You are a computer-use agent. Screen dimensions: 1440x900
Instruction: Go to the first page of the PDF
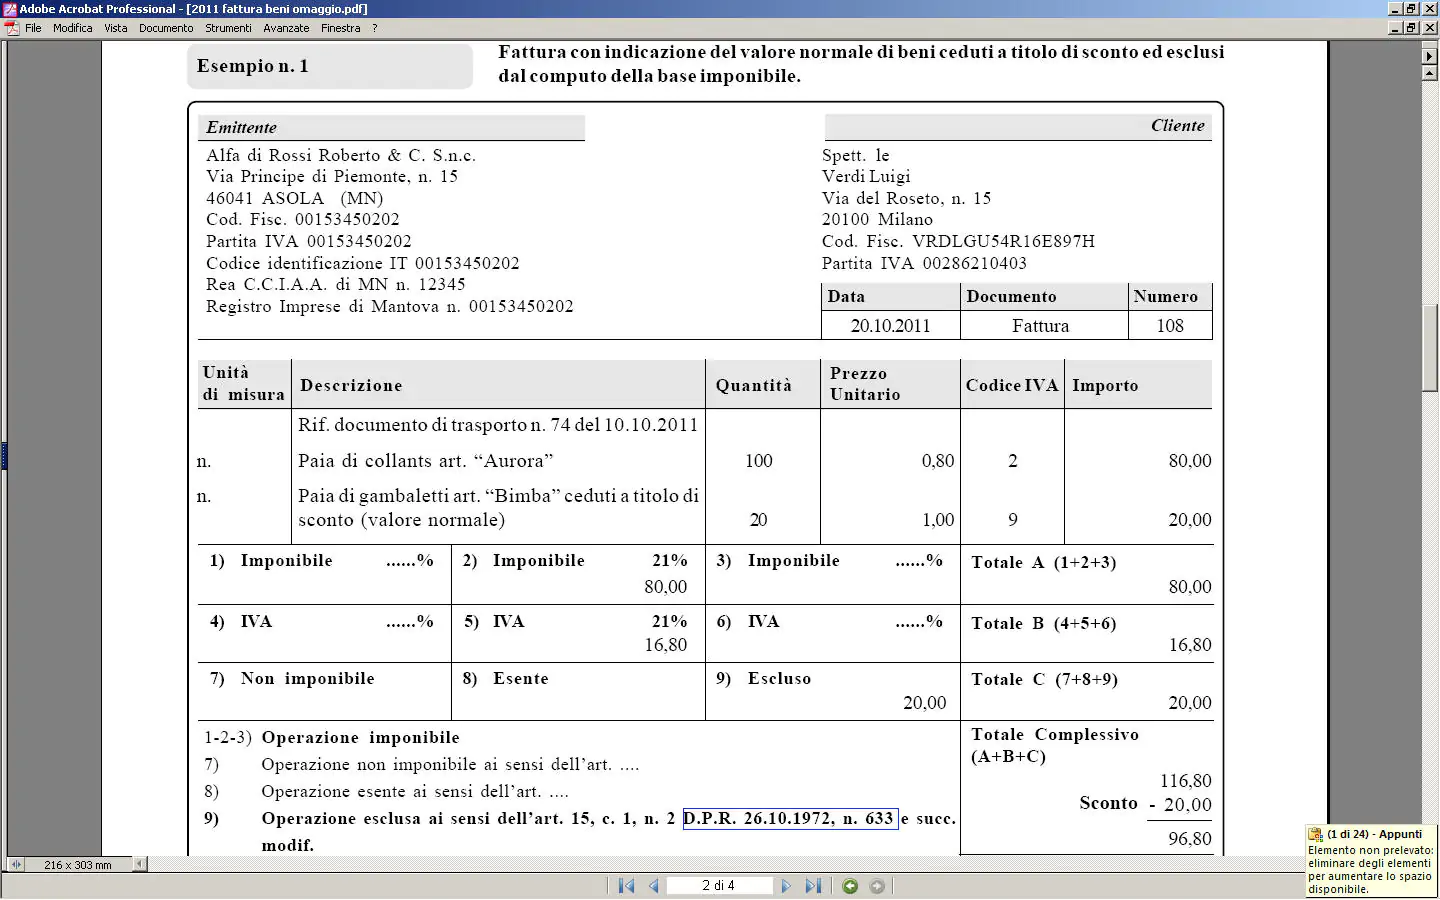click(x=626, y=886)
